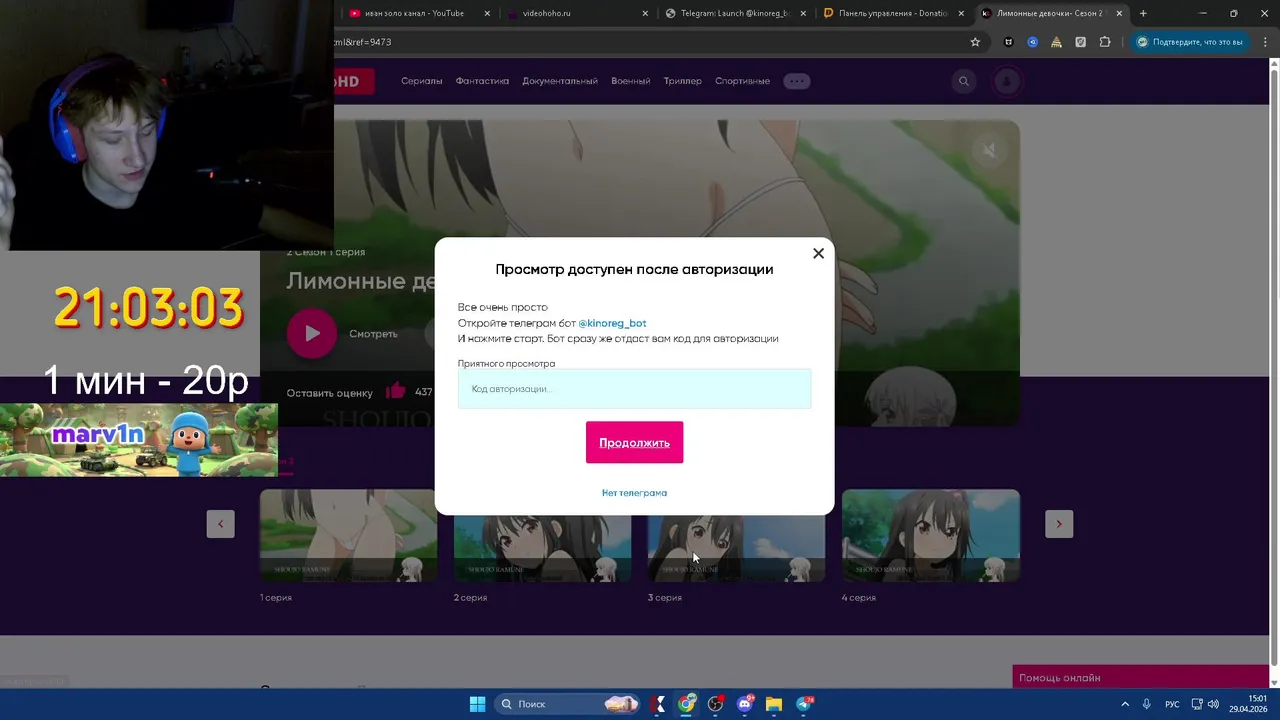Expand the three-dots more categories menu
1280x720 pixels.
(x=796, y=81)
